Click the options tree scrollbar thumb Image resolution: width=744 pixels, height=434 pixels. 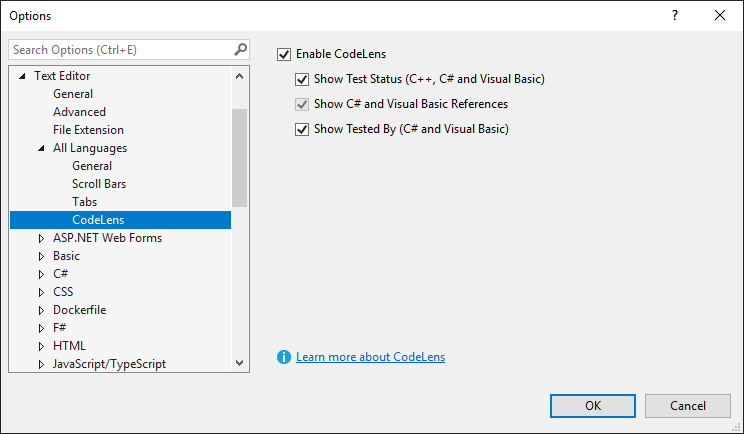240,157
